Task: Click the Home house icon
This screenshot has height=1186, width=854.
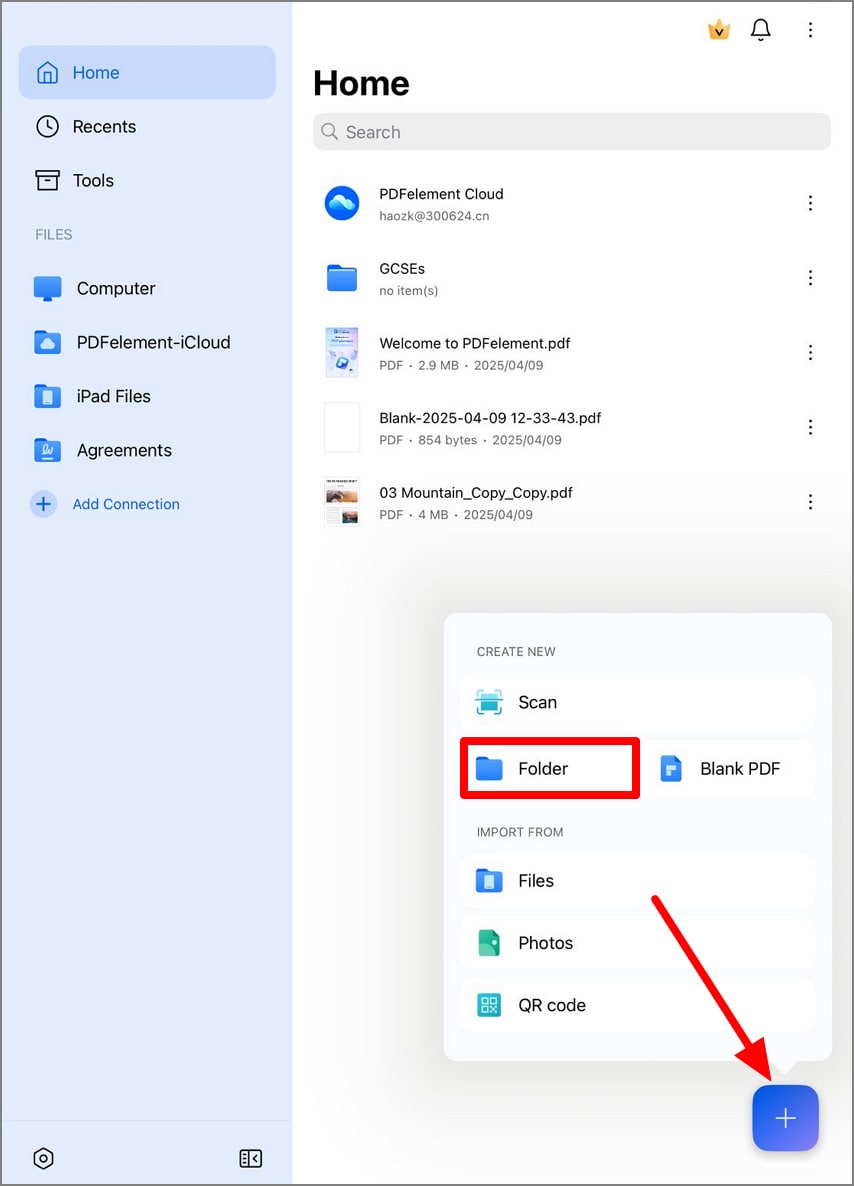Action: (48, 73)
